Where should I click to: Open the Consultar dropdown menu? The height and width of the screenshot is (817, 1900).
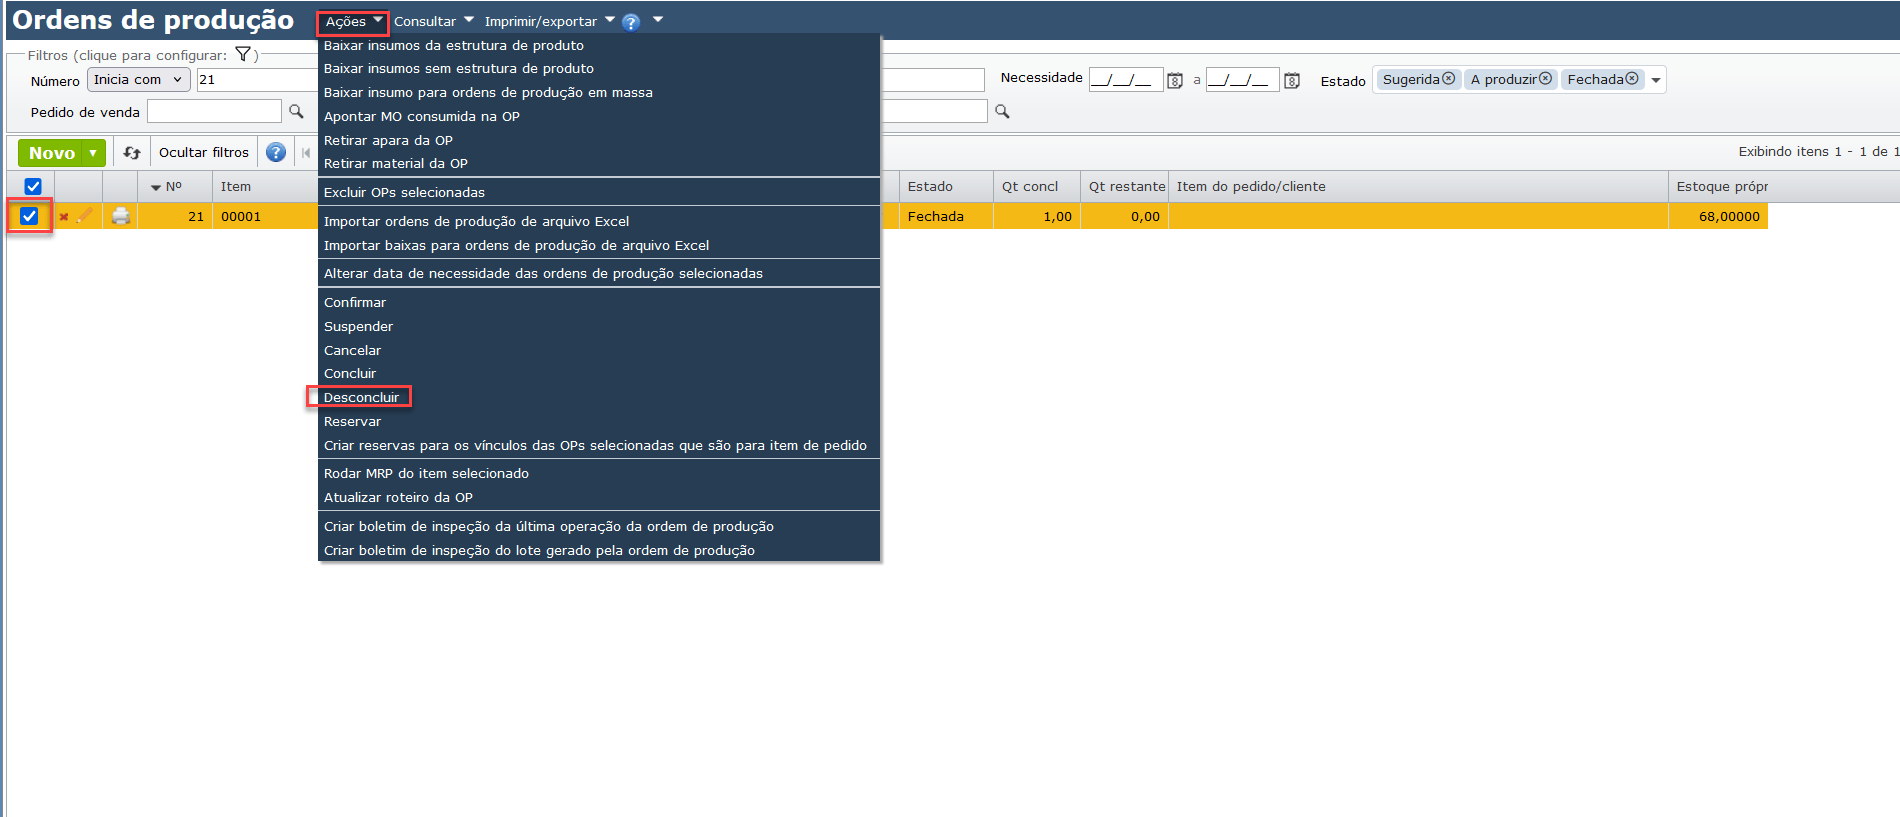pyautogui.click(x=434, y=21)
